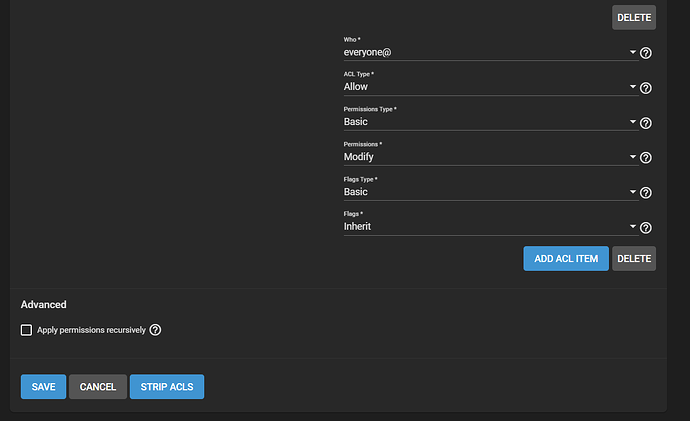Delete the everyone@ ACL entry
The width and height of the screenshot is (690, 421).
point(634,259)
